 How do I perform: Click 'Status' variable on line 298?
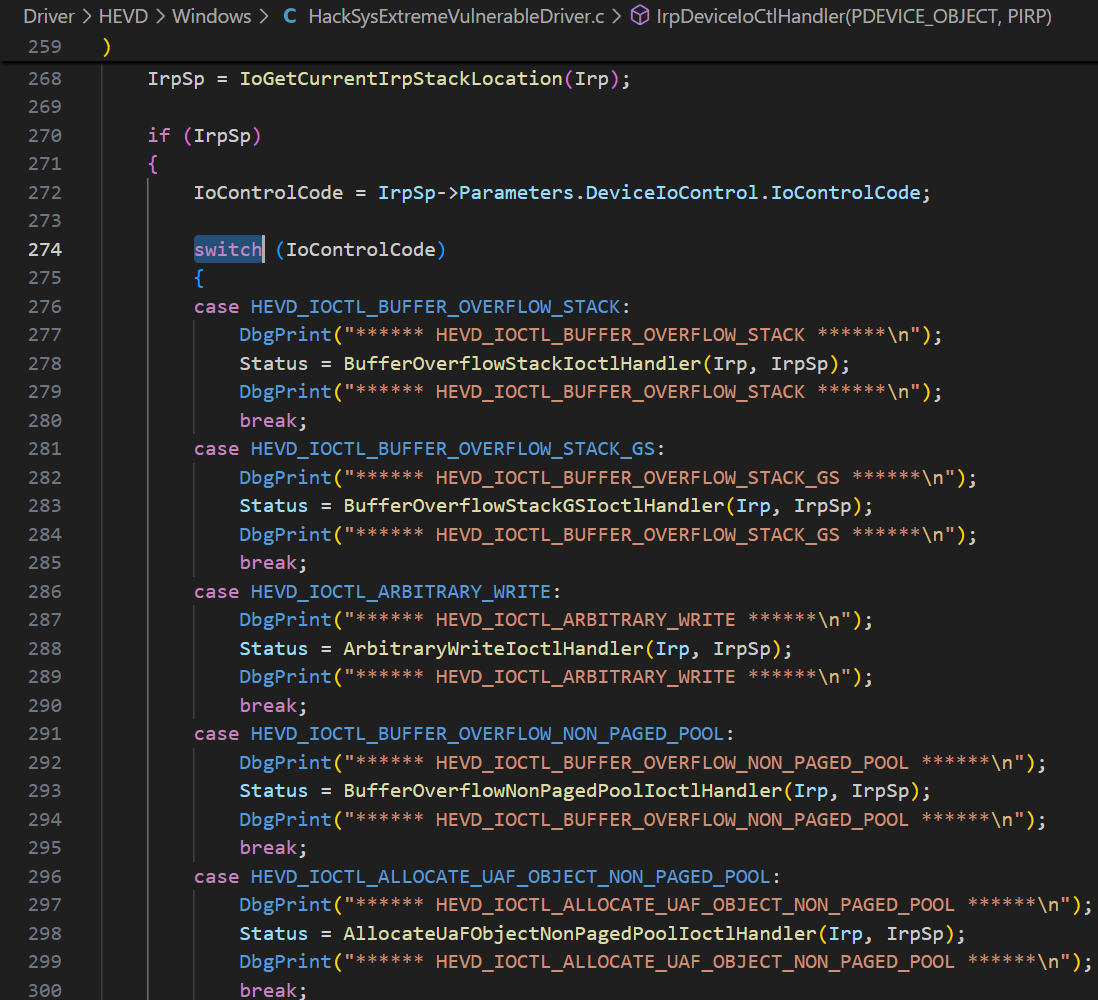274,934
